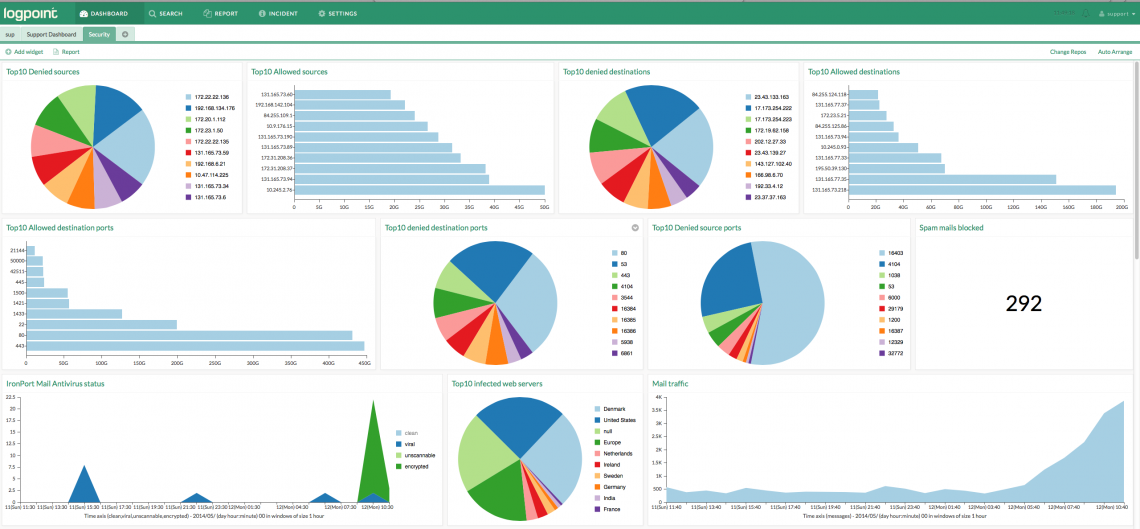Open the support user dropdown

1115,14
